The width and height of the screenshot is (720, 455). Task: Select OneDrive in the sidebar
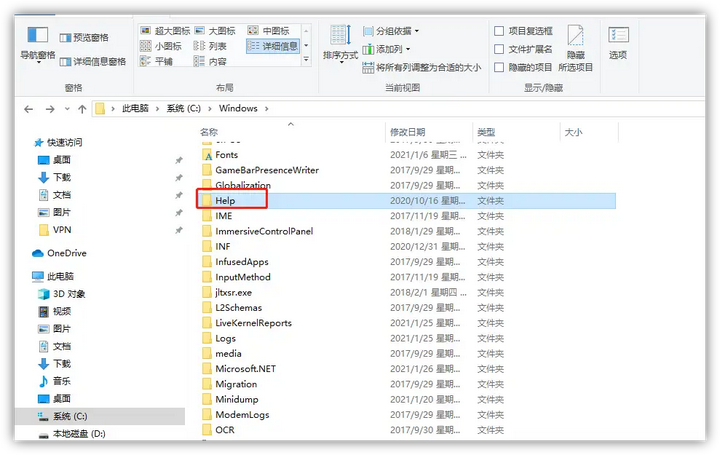pyautogui.click(x=66, y=253)
